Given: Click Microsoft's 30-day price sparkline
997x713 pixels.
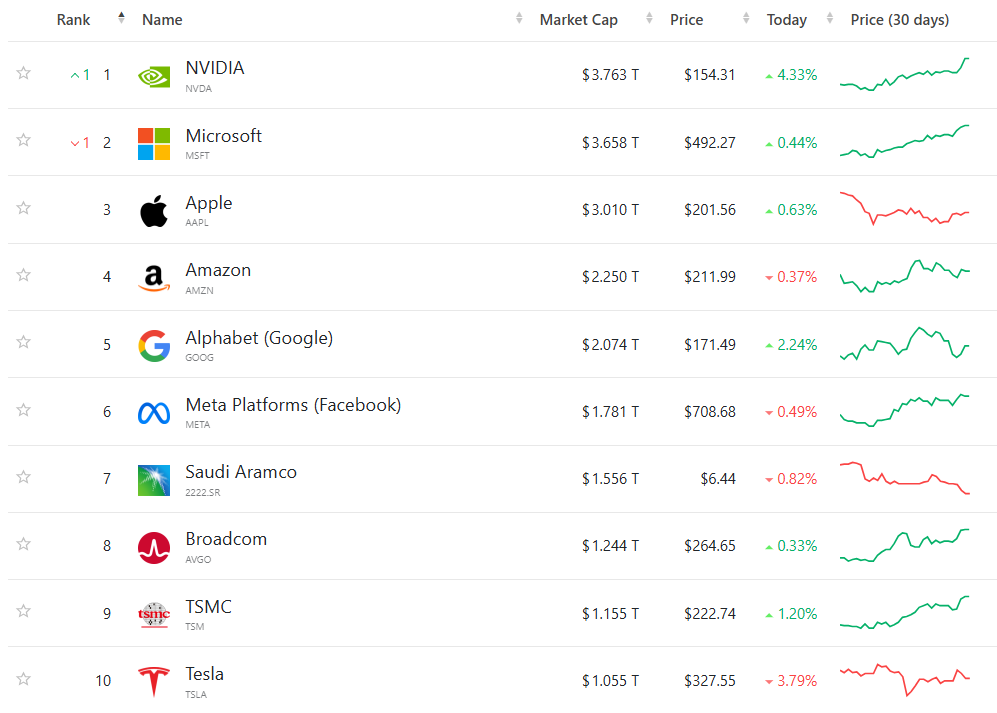Looking at the screenshot, I should [x=905, y=142].
